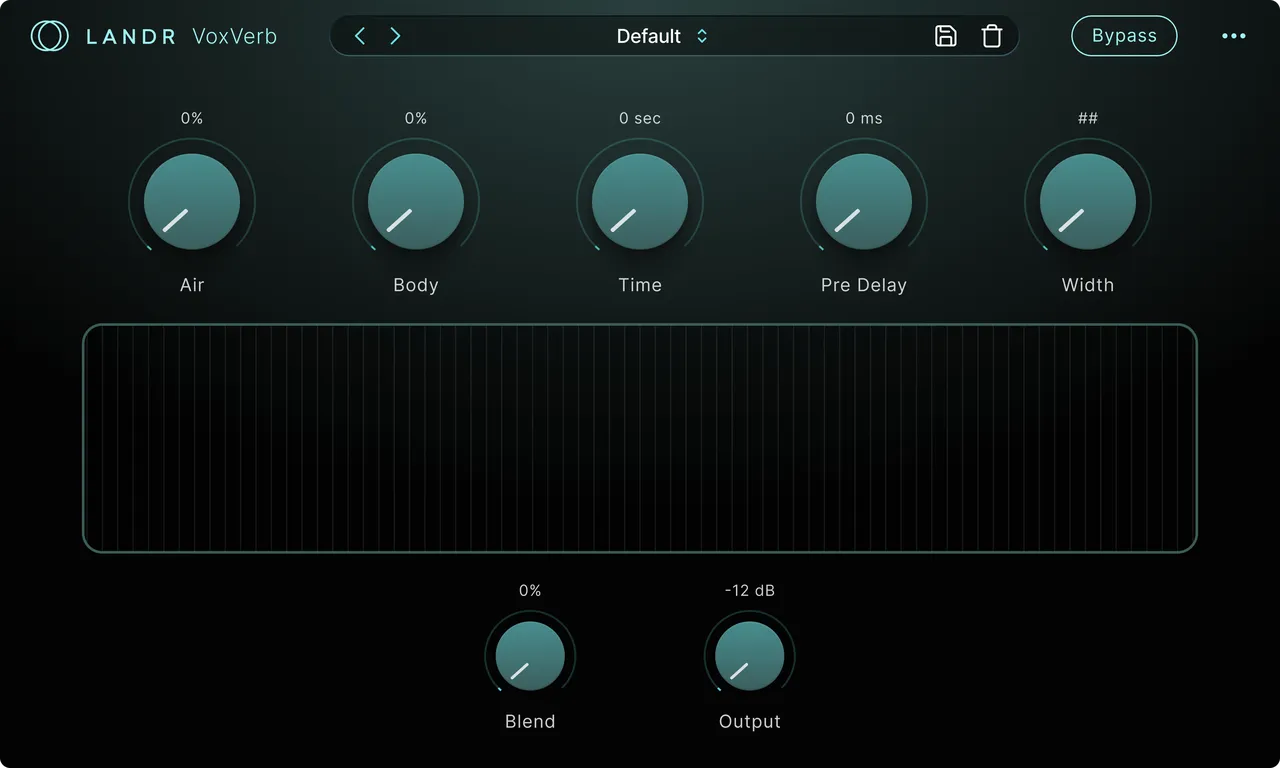Click the VoxVerb product name text
The height and width of the screenshot is (768, 1280).
point(235,37)
